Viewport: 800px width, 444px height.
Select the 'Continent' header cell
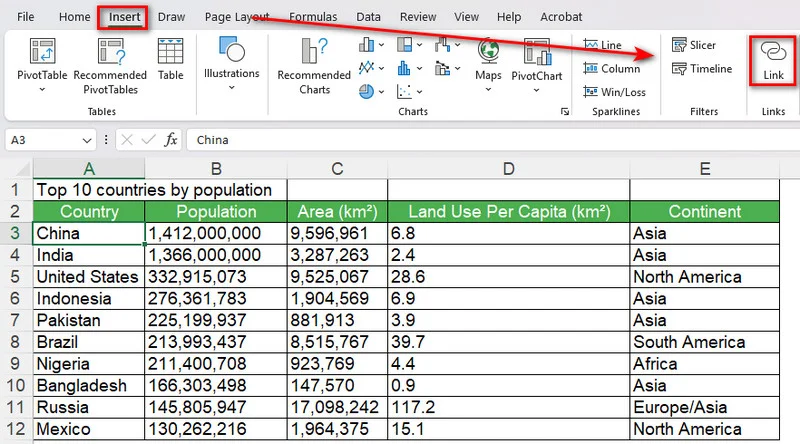[x=705, y=211]
